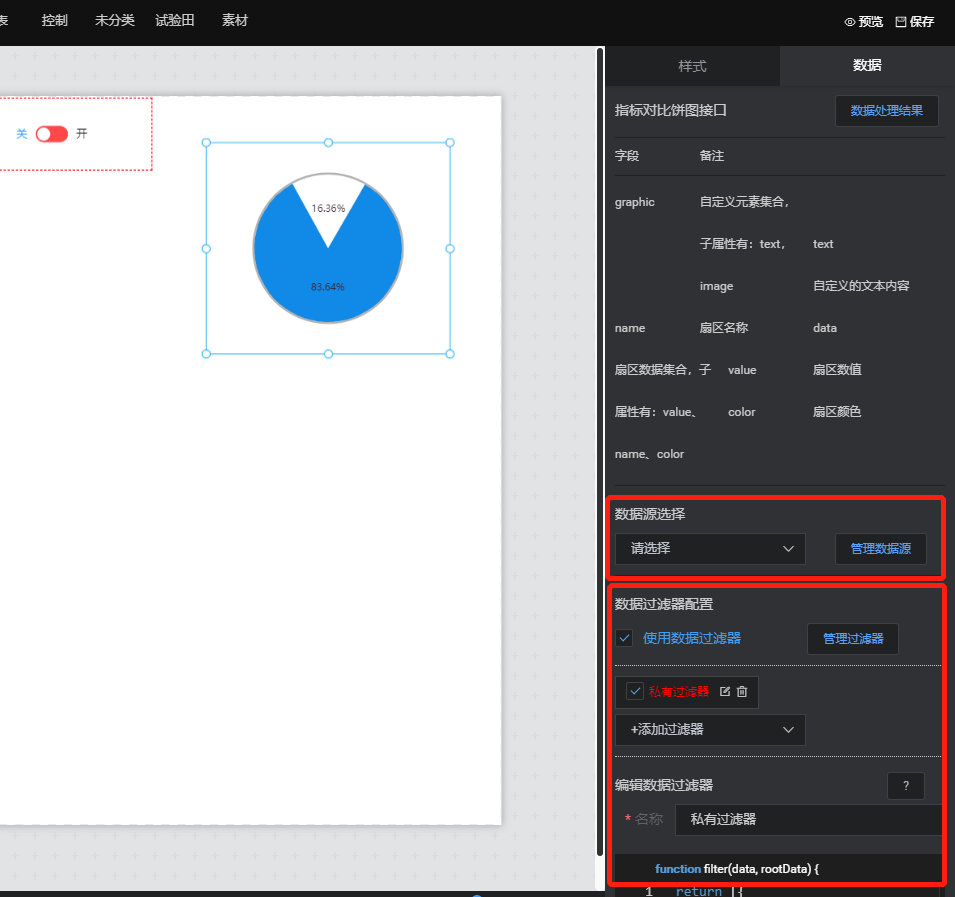Open the 请选择 data source dropdown
The height and width of the screenshot is (897, 955).
(710, 549)
